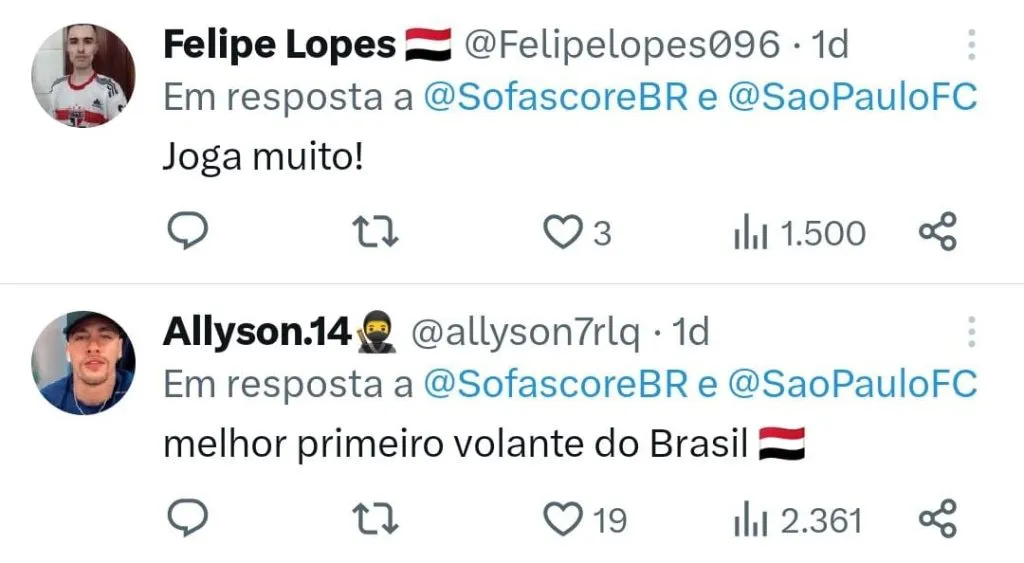Open @SaoPauloFC mention in first tweet

pyautogui.click(x=852, y=97)
